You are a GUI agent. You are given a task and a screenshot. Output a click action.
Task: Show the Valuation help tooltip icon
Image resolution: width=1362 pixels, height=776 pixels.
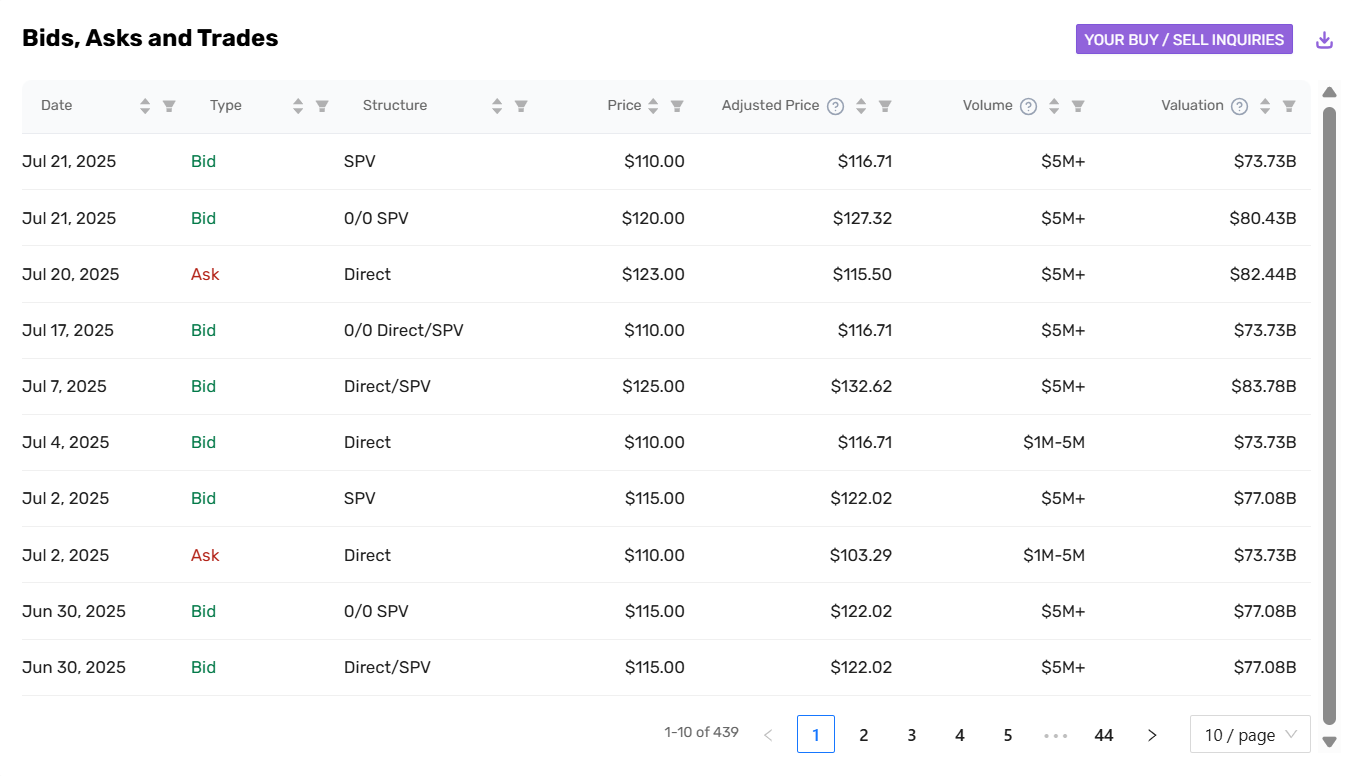pyautogui.click(x=1239, y=106)
